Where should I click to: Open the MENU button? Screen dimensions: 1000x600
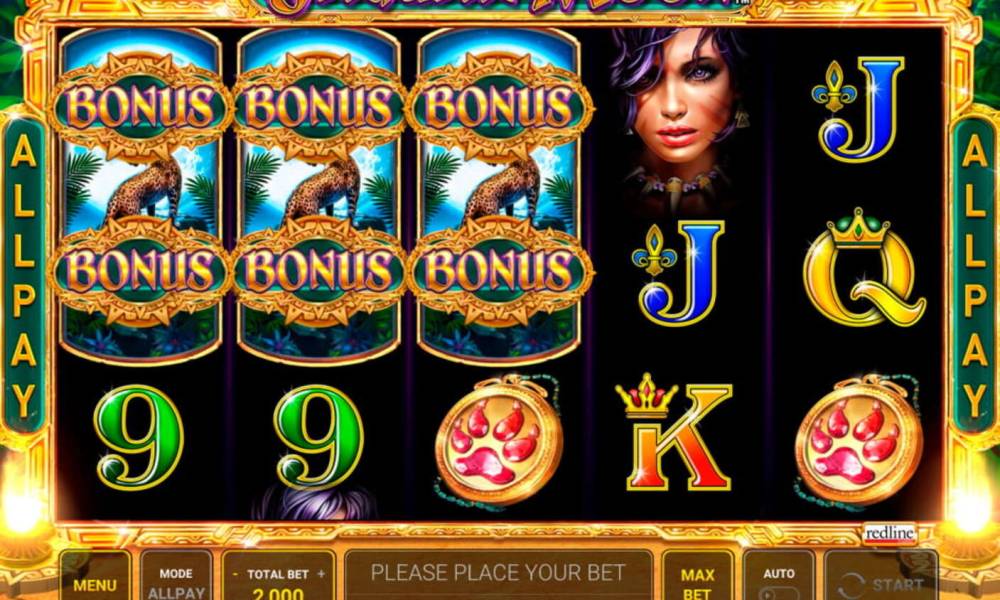point(95,576)
